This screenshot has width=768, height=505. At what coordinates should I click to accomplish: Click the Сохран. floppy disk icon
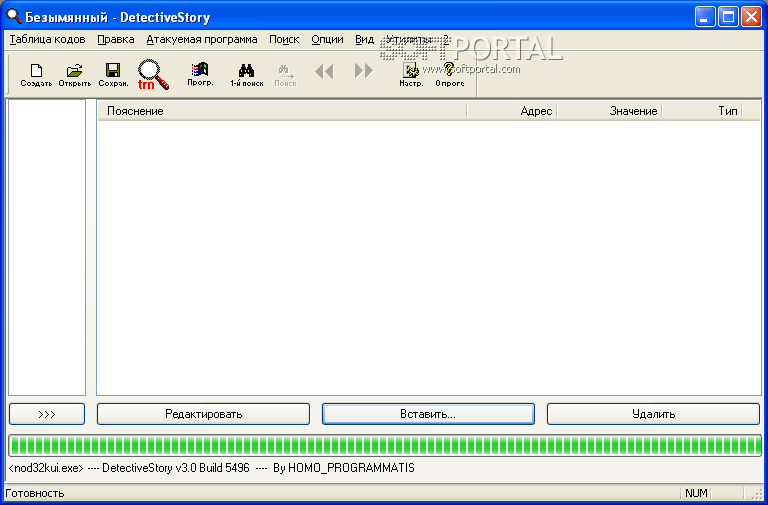point(113,75)
